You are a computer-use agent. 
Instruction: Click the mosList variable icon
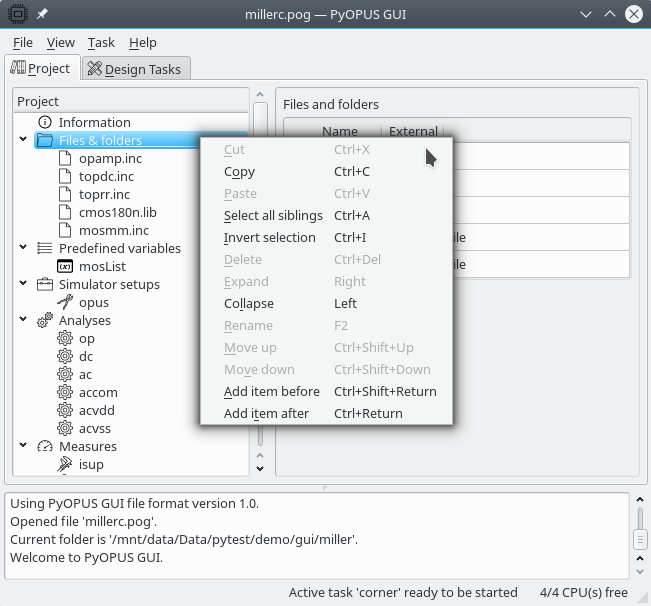pyautogui.click(x=65, y=266)
